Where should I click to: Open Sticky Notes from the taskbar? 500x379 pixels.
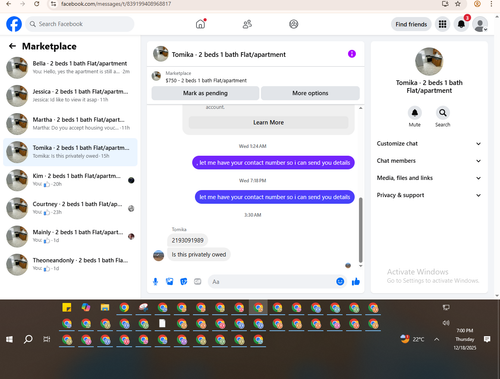[67, 307]
